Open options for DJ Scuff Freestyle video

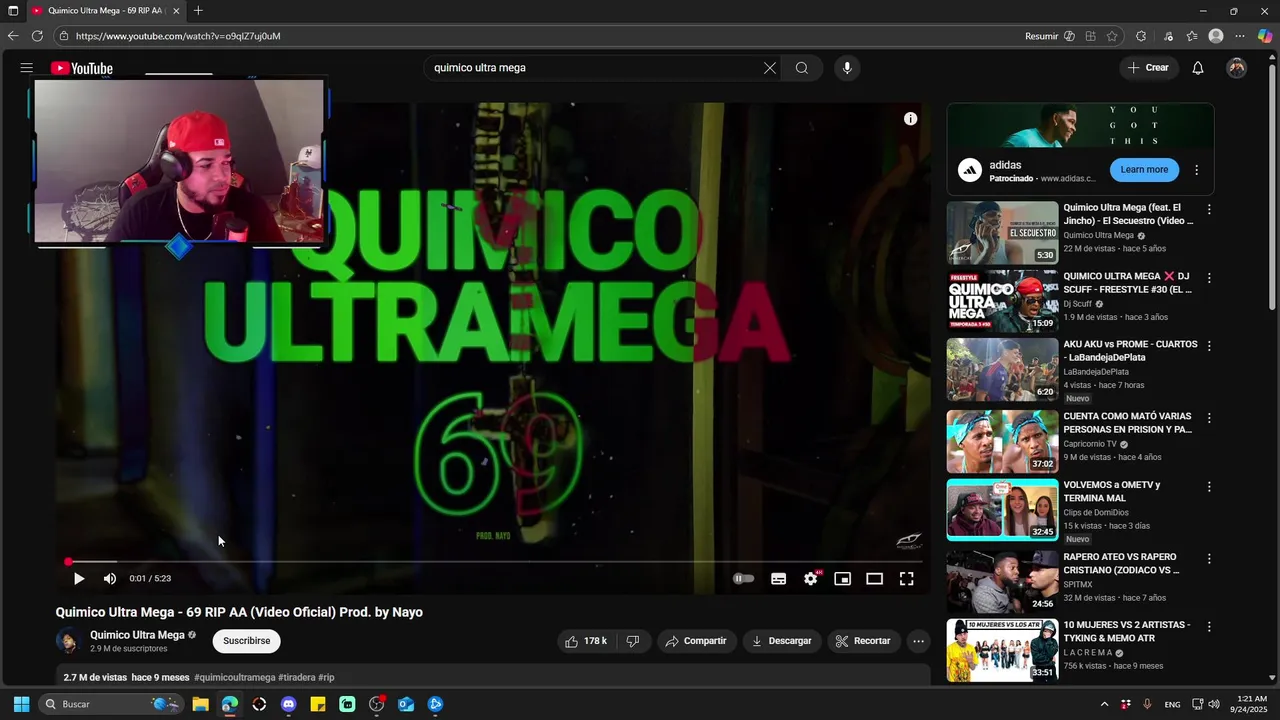(1209, 278)
